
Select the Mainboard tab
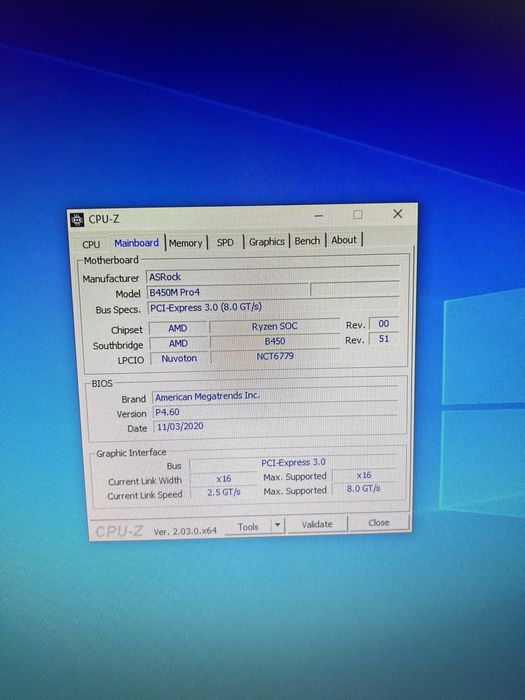137,243
